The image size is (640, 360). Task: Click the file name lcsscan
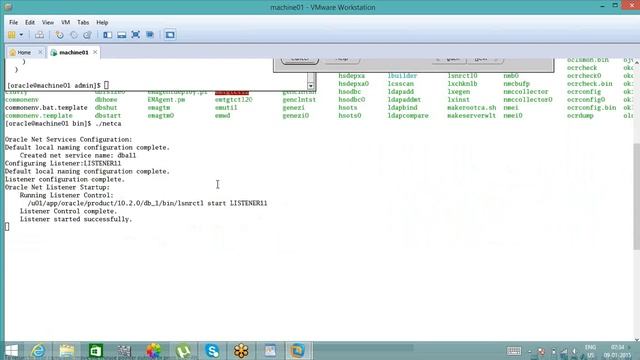point(400,84)
